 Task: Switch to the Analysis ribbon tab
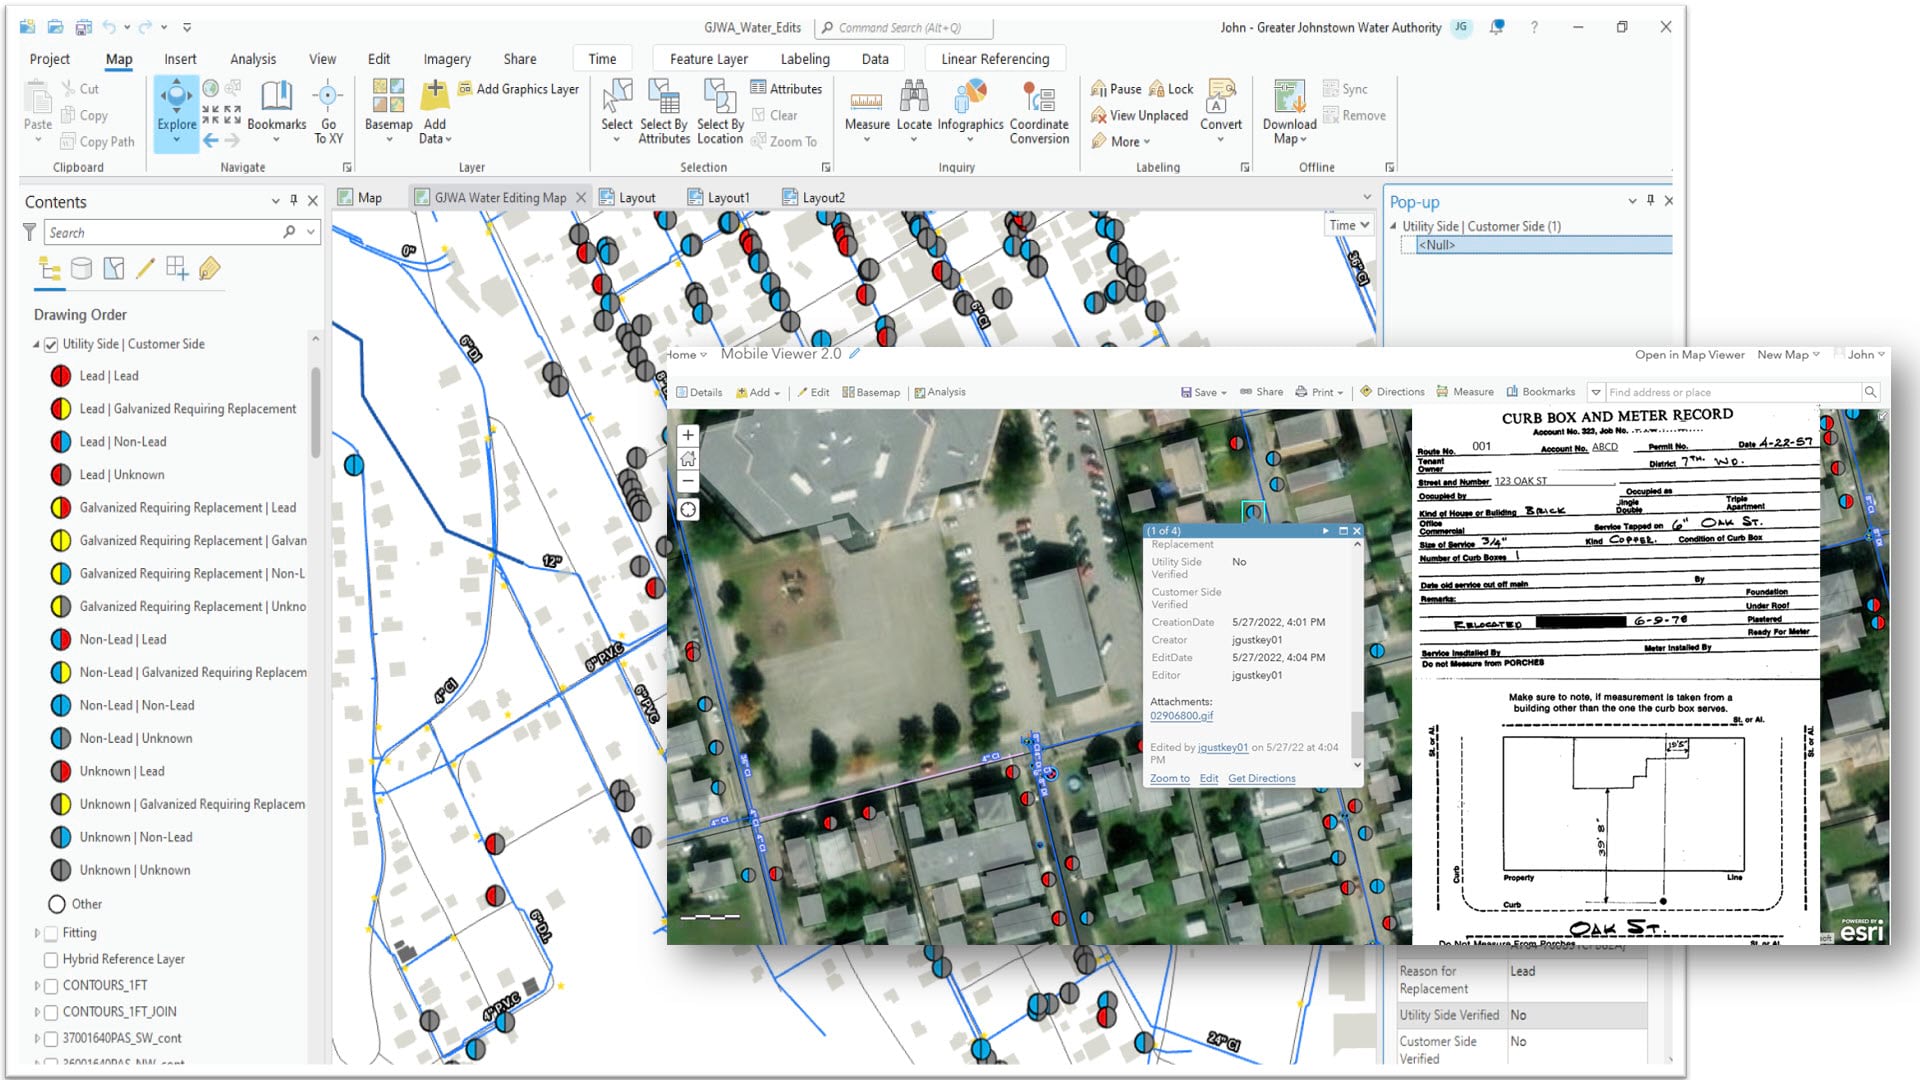point(252,59)
